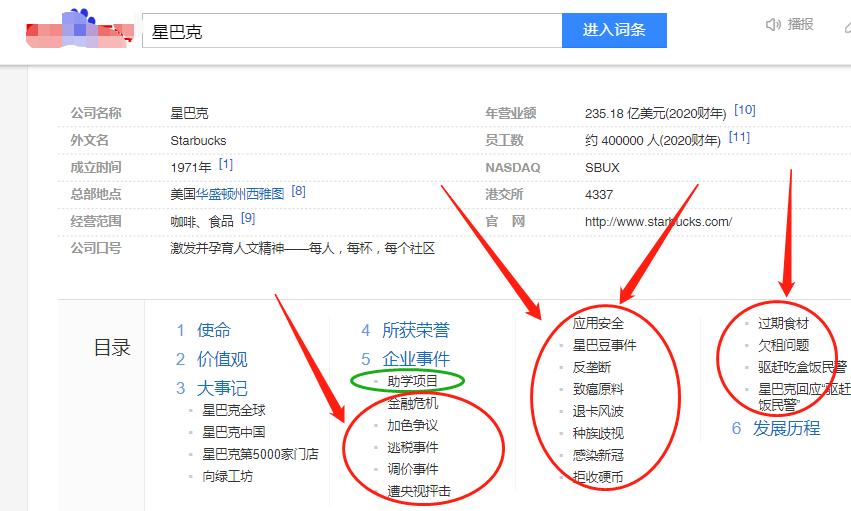Open the 致癌原料 subsection

point(598,389)
